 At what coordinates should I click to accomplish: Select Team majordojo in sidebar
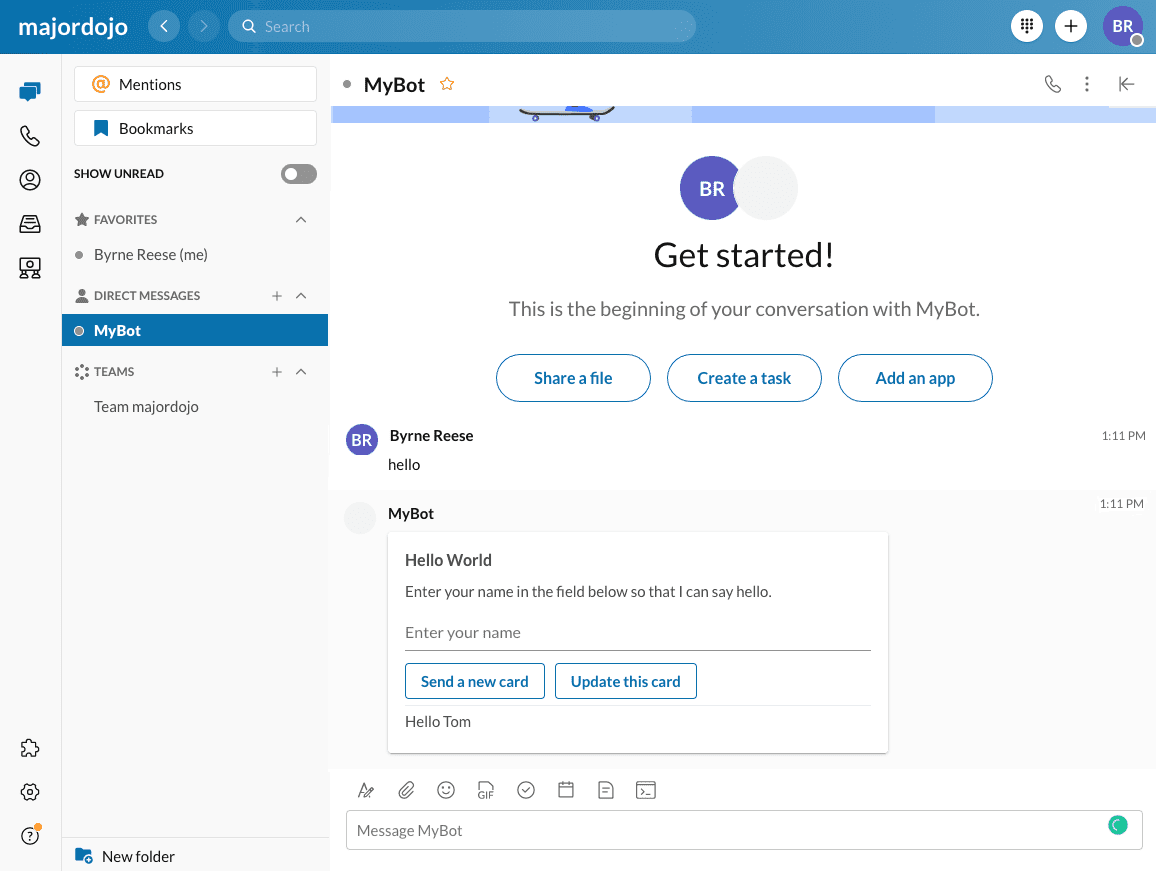pyautogui.click(x=146, y=407)
